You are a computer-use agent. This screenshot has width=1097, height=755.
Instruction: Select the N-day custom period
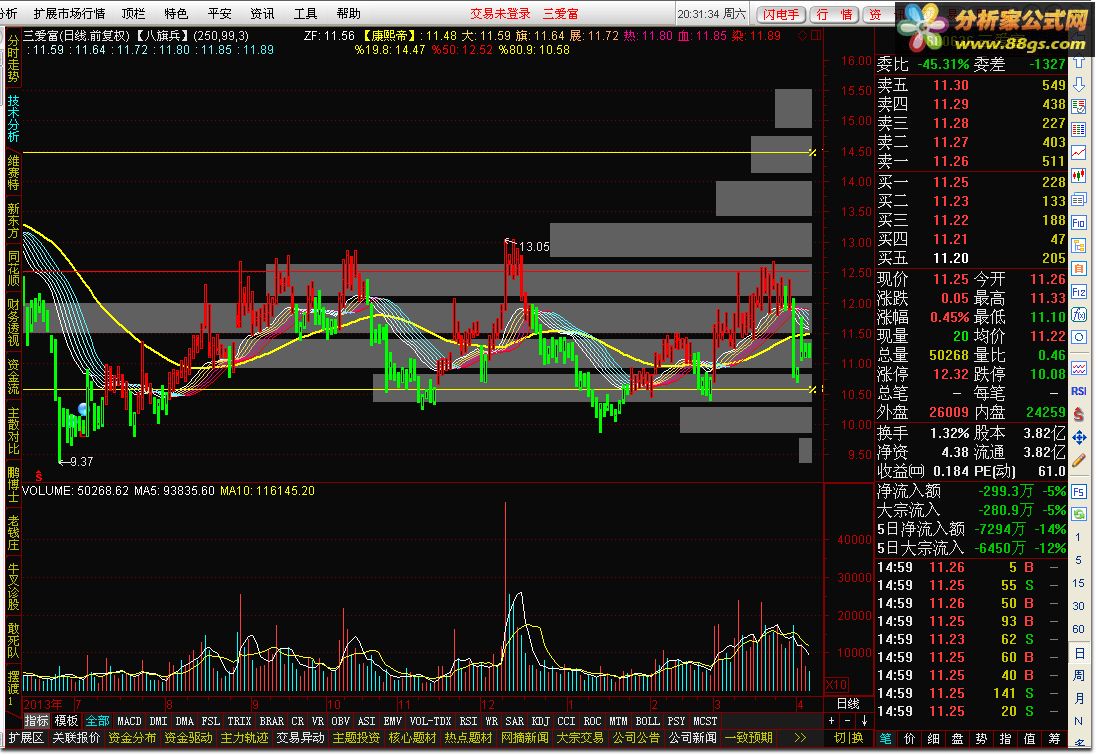pyautogui.click(x=1078, y=721)
